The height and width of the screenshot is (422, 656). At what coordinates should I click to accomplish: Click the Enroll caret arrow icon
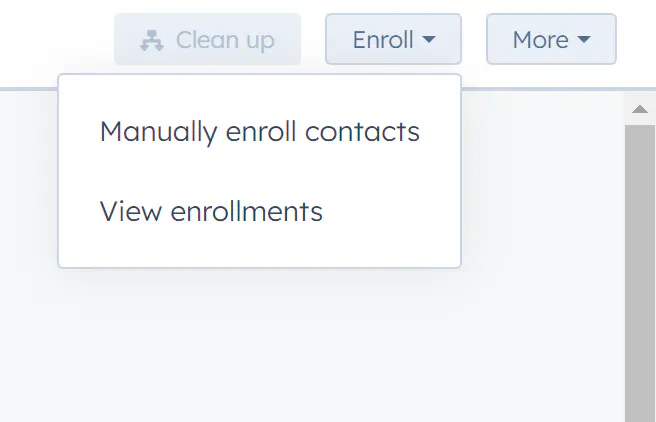(429, 39)
